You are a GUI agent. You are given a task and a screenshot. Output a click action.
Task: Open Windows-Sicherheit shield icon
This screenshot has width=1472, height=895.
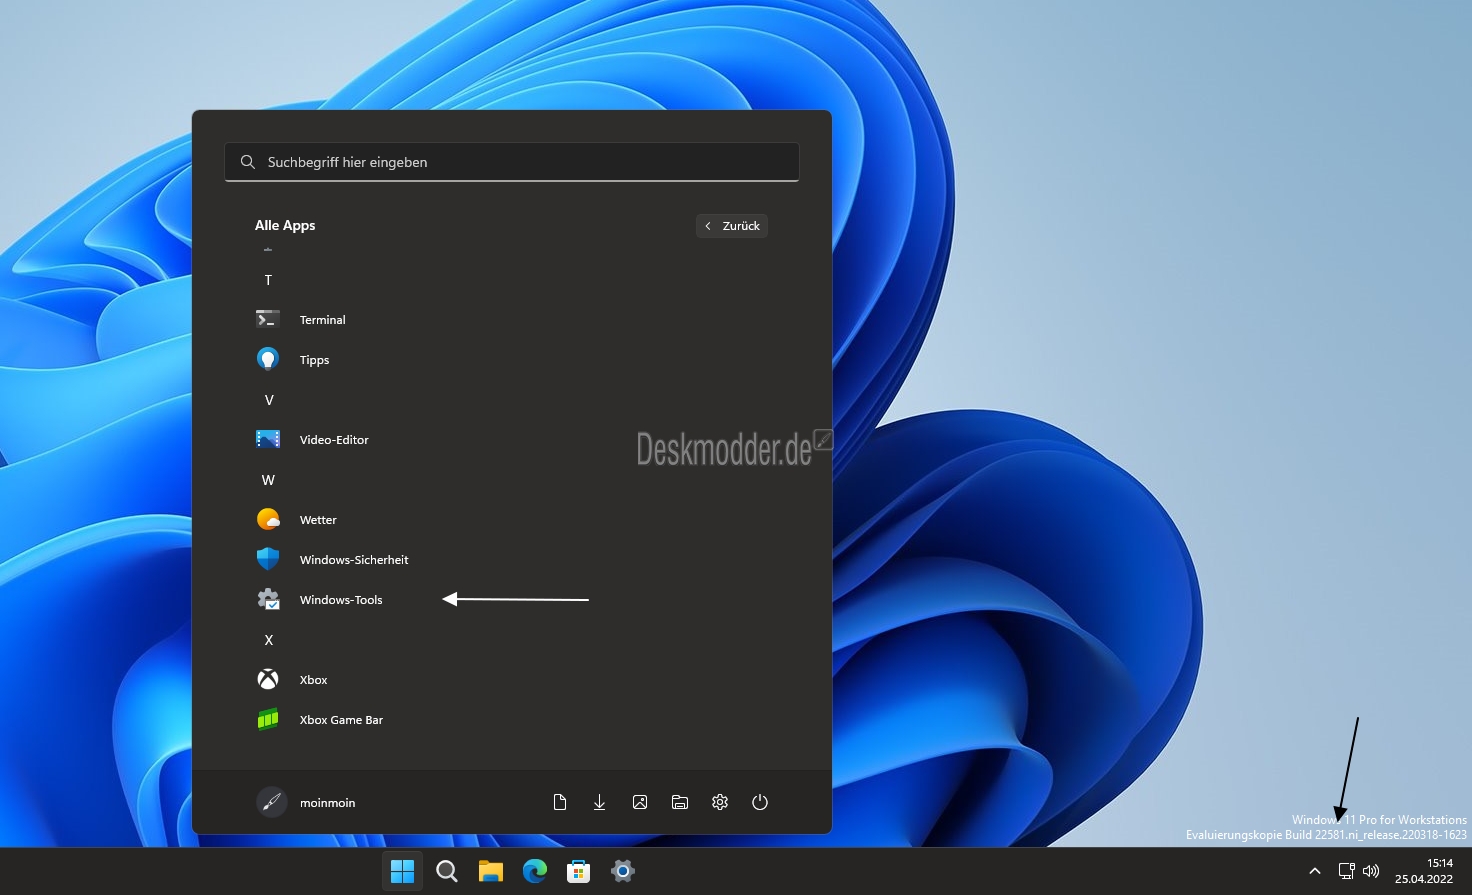pyautogui.click(x=268, y=559)
